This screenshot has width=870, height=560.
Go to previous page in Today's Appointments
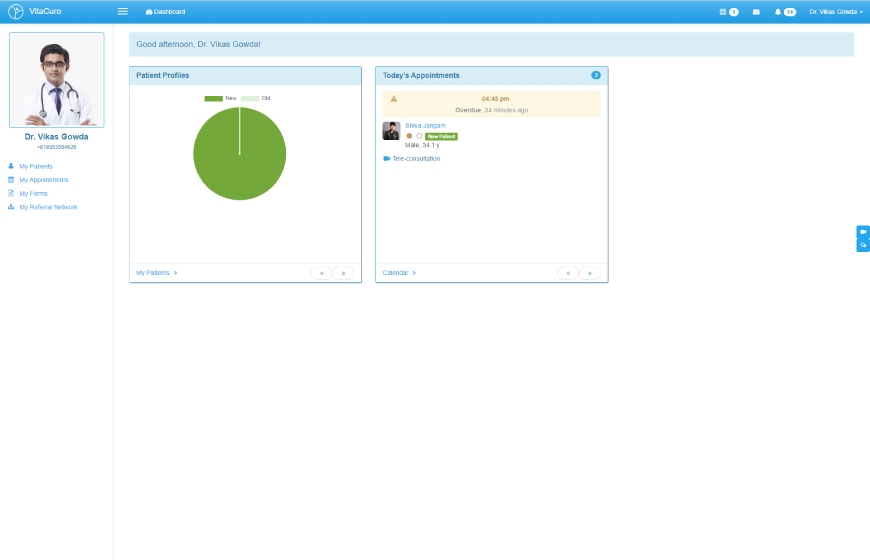coord(568,273)
